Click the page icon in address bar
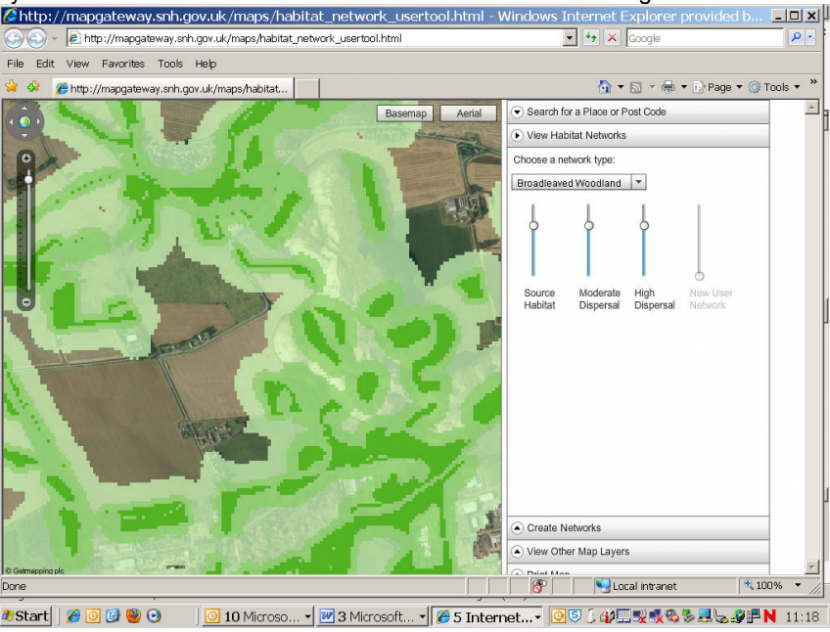The height and width of the screenshot is (632, 830). (74, 38)
